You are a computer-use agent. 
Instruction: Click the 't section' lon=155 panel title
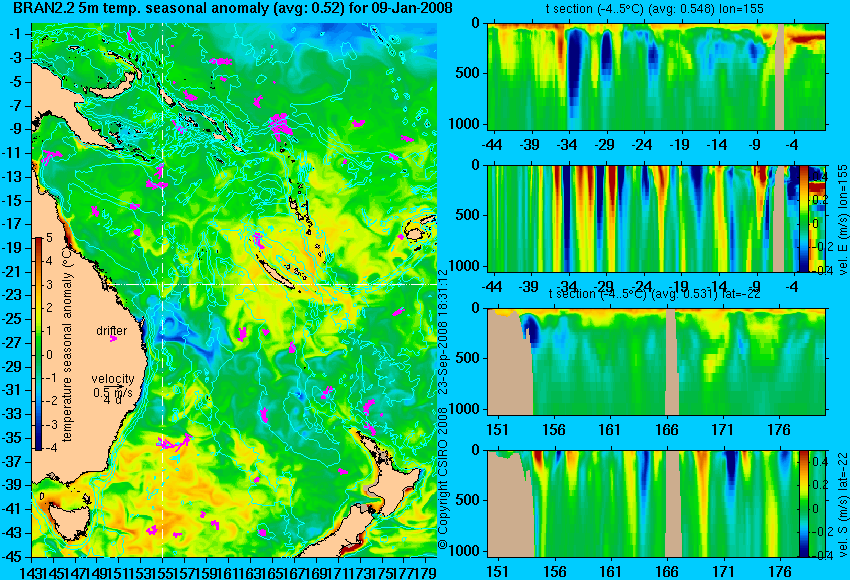coord(654,9)
